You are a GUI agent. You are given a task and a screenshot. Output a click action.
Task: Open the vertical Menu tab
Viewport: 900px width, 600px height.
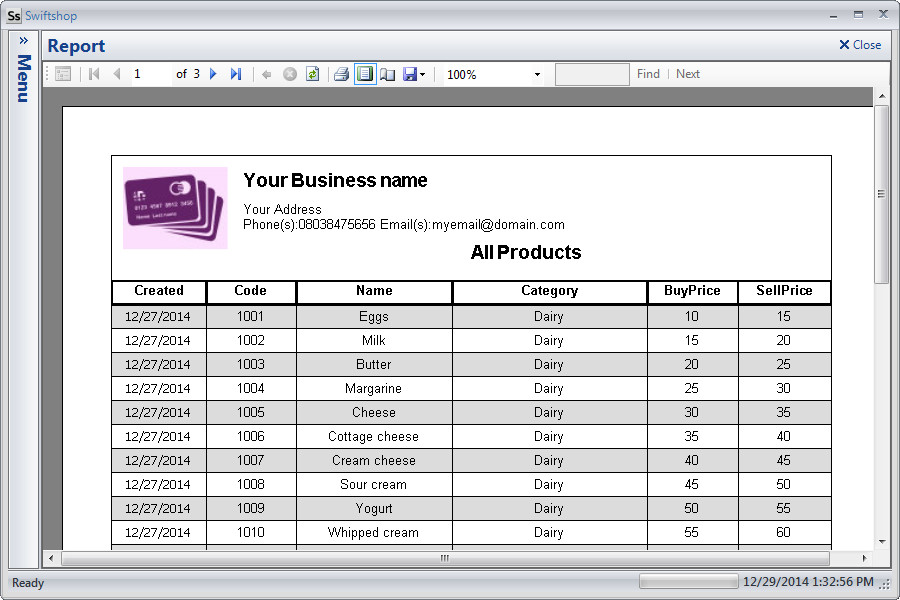click(x=24, y=78)
